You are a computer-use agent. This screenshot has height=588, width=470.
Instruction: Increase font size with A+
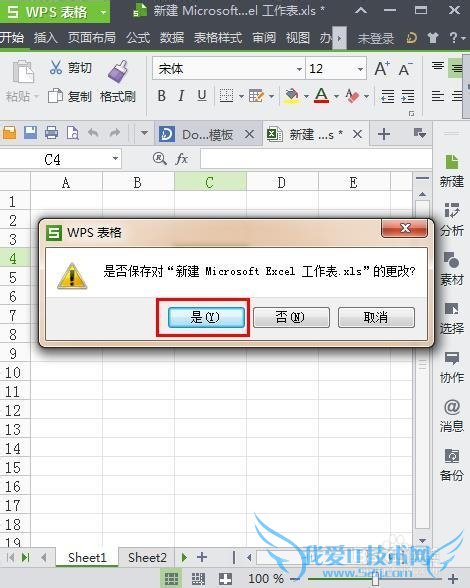[x=382, y=69]
